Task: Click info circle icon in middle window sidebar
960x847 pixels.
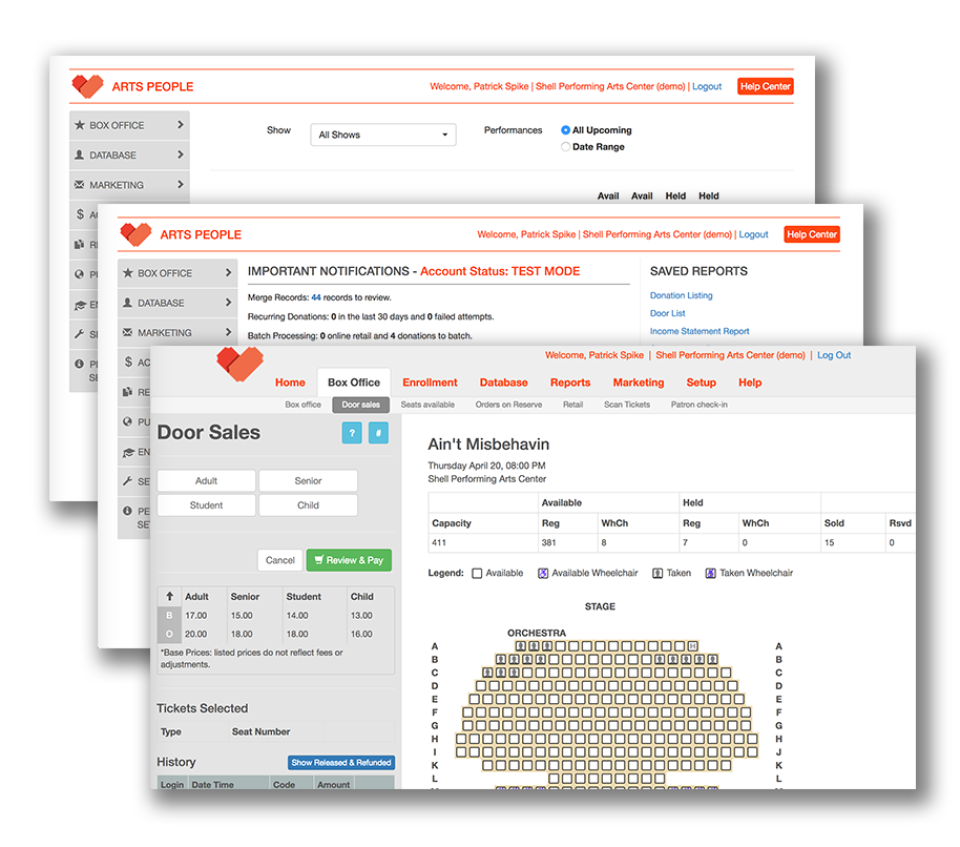Action: pyautogui.click(x=127, y=511)
